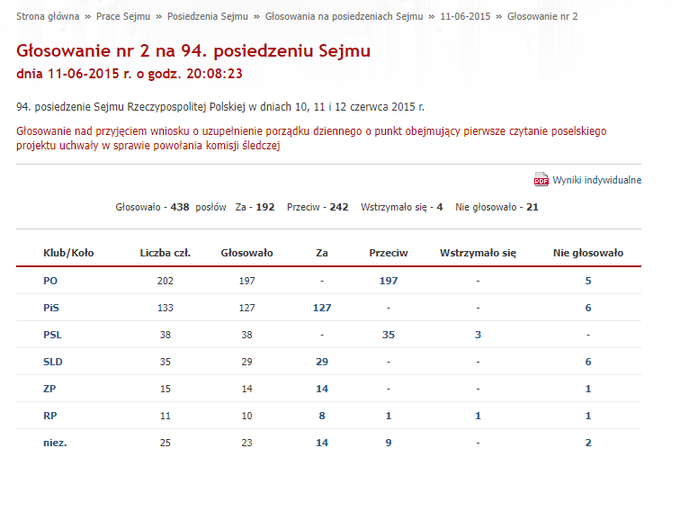Click PSL's 35 Przeciw votes
680x529 pixels.
click(x=389, y=335)
